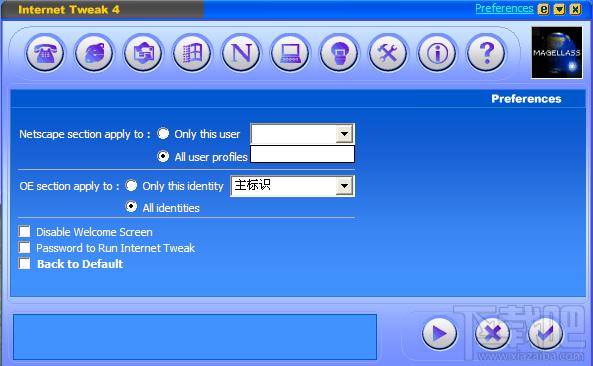
Task: Open the telephone dial-up section icon
Action: pyautogui.click(x=45, y=53)
